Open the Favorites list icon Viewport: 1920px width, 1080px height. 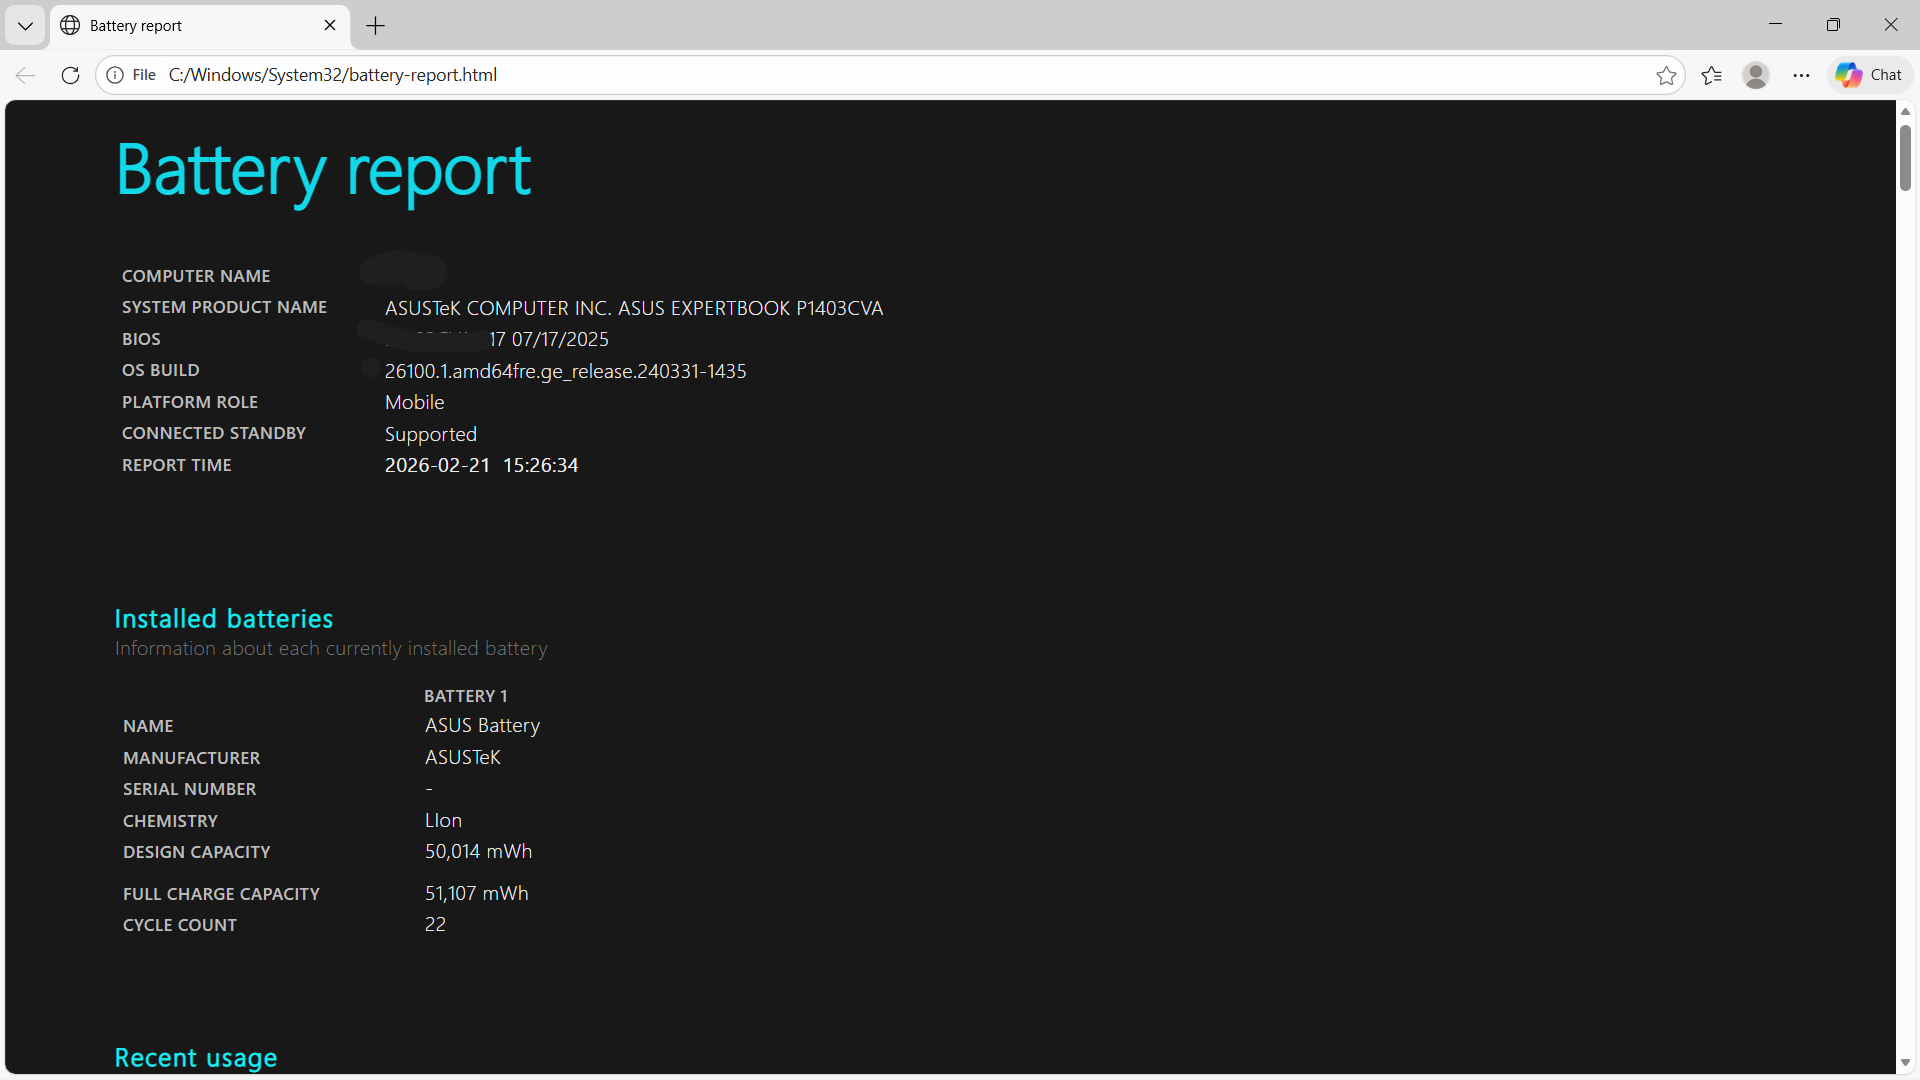(1711, 75)
